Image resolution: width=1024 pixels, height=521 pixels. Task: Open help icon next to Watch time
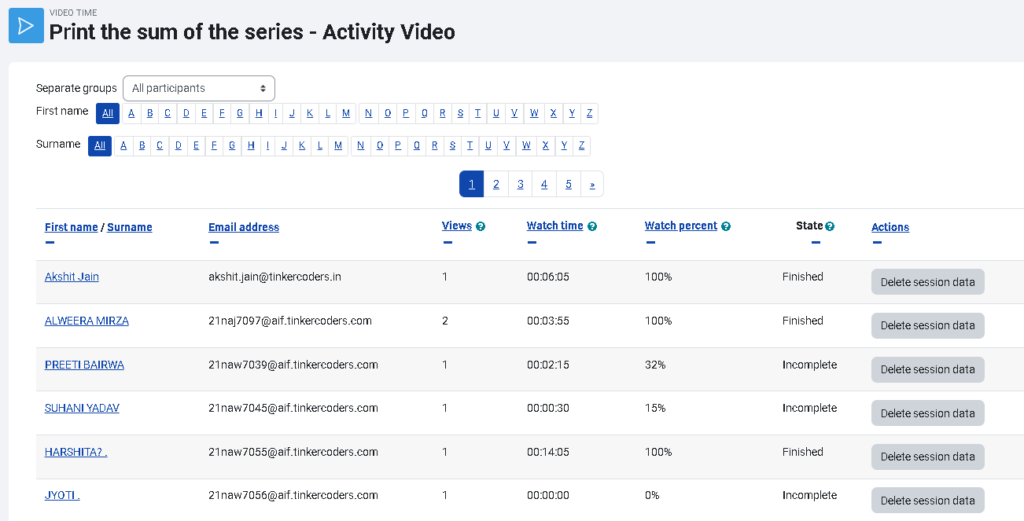click(x=592, y=227)
